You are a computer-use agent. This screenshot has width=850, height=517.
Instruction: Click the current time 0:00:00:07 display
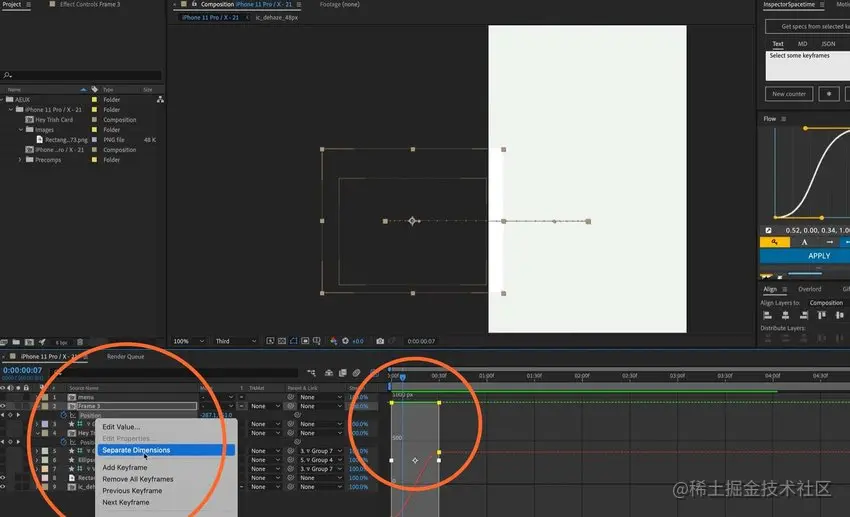(x=22, y=370)
